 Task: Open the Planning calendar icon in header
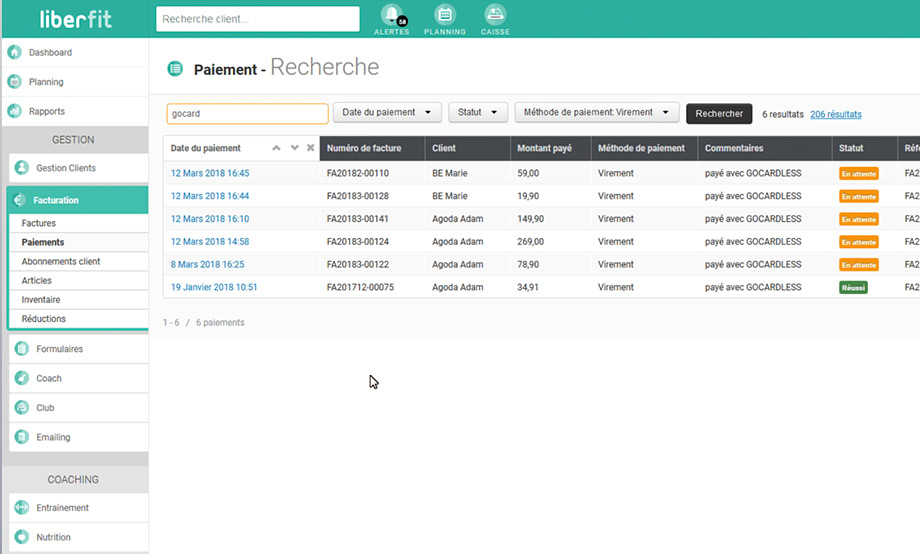click(x=445, y=15)
